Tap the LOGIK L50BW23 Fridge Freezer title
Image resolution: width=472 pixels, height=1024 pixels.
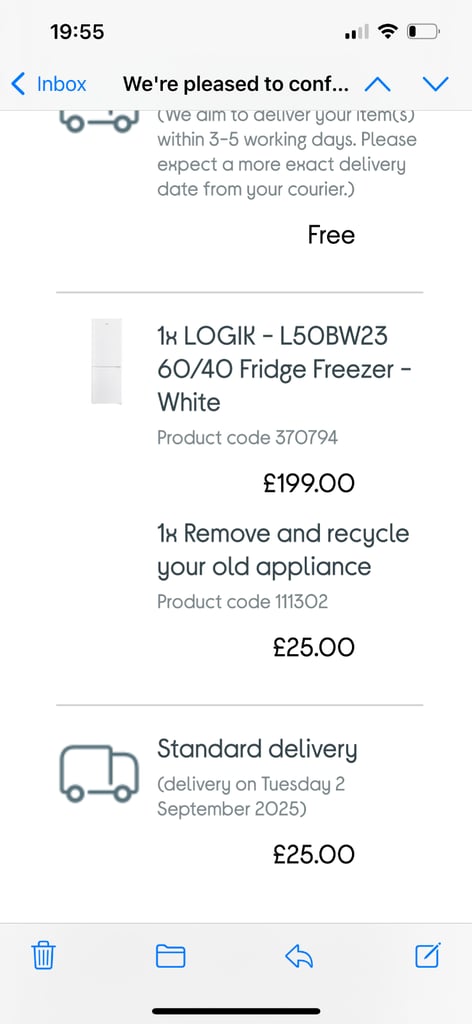point(285,369)
